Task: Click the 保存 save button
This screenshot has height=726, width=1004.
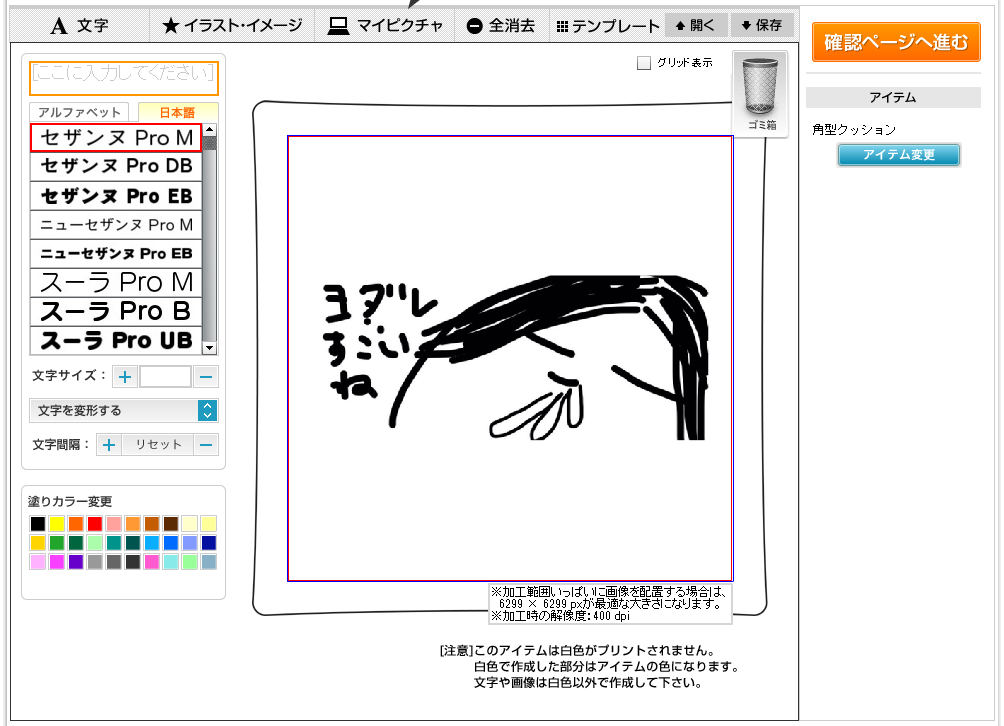Action: coord(761,25)
